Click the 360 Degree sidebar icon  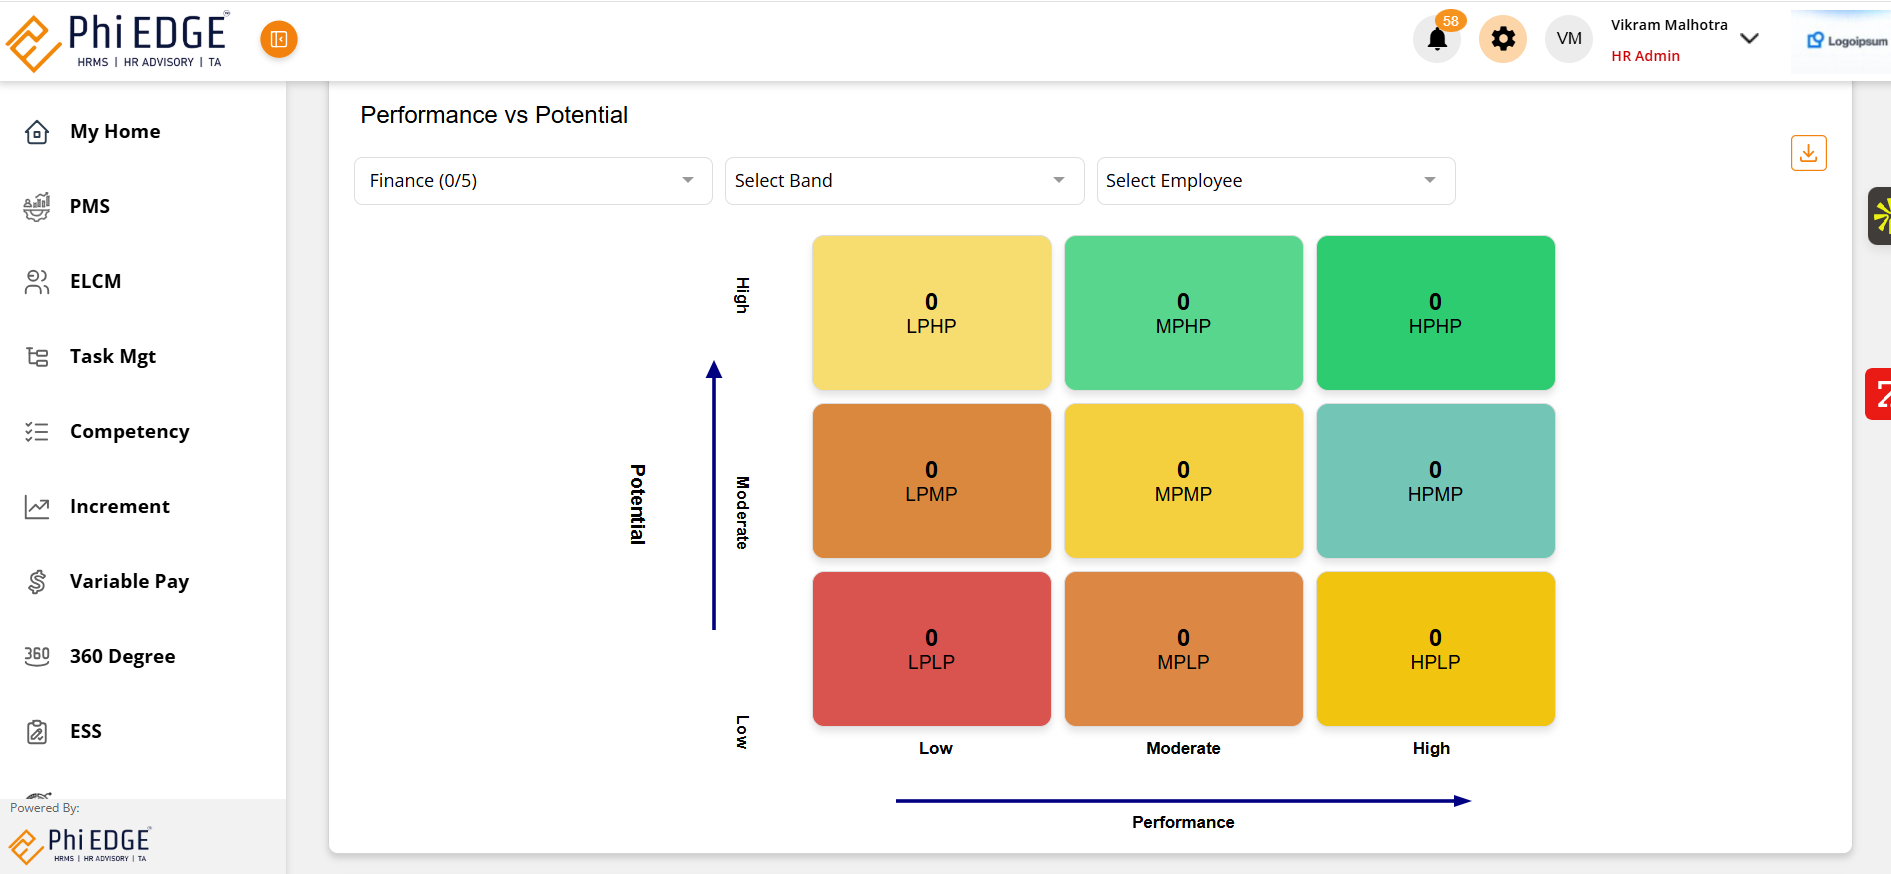(37, 656)
